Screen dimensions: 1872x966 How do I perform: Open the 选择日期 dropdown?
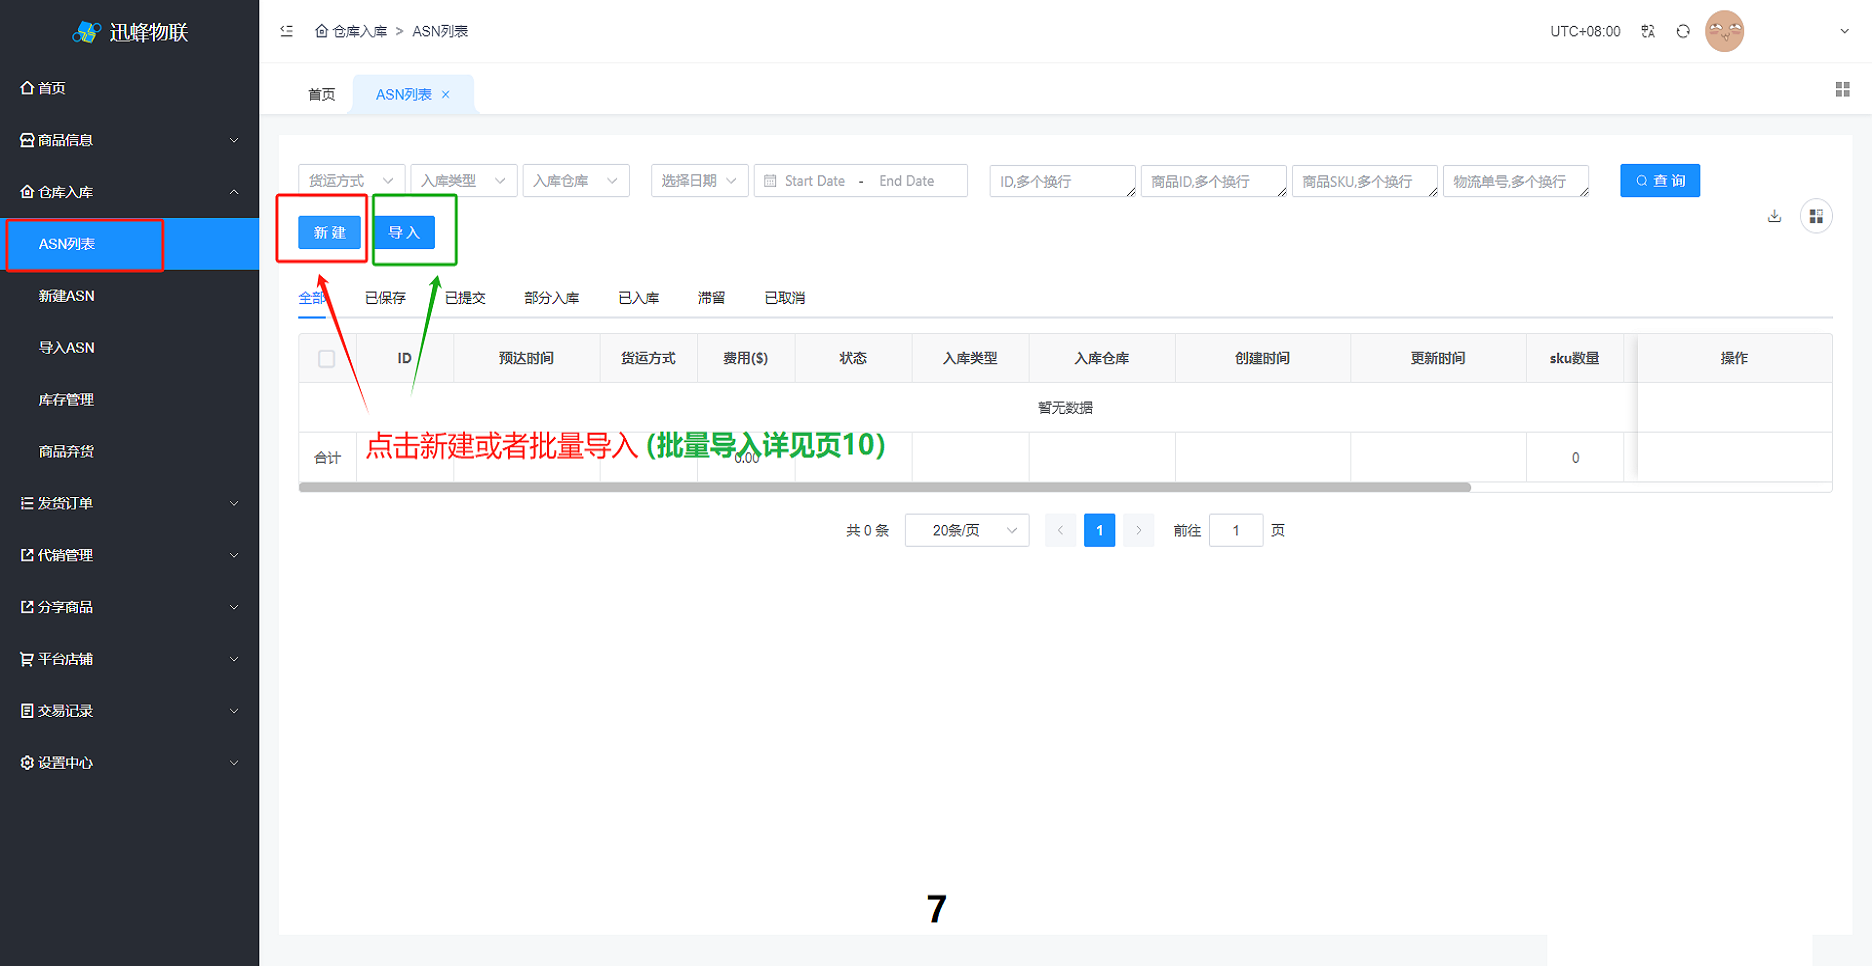point(699,181)
